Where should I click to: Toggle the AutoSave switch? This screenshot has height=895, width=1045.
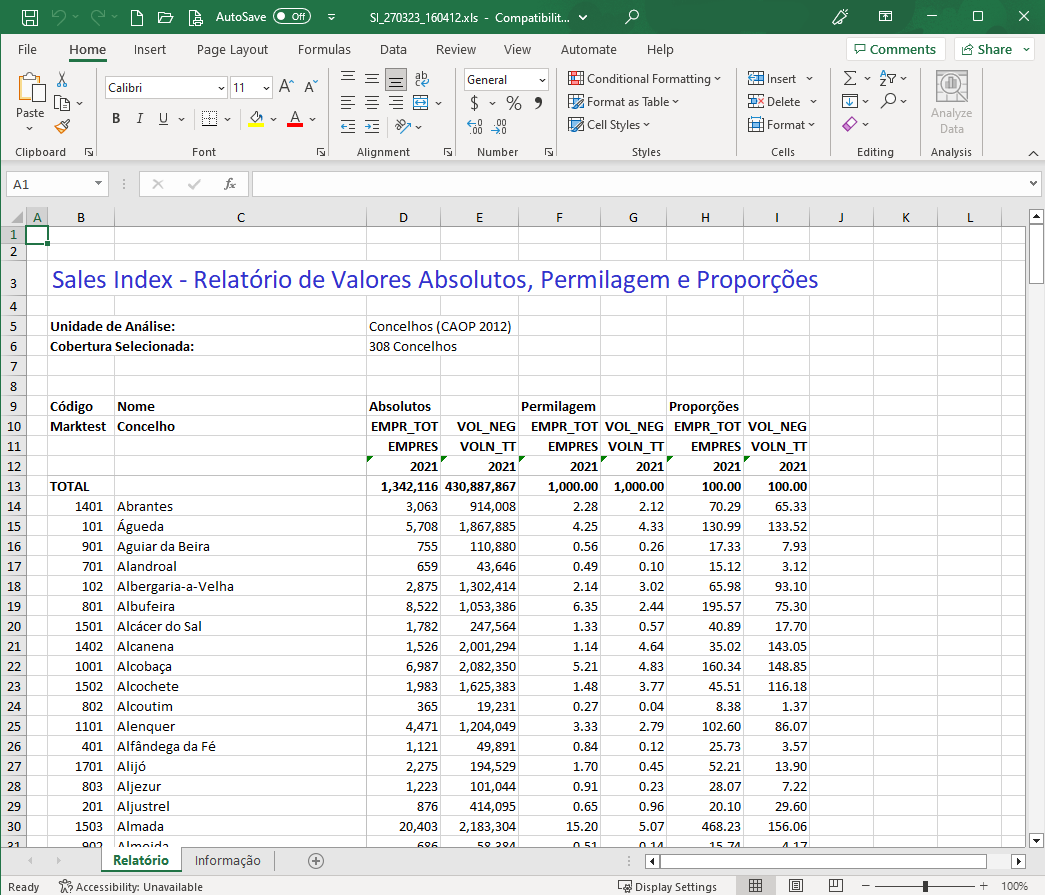(292, 17)
